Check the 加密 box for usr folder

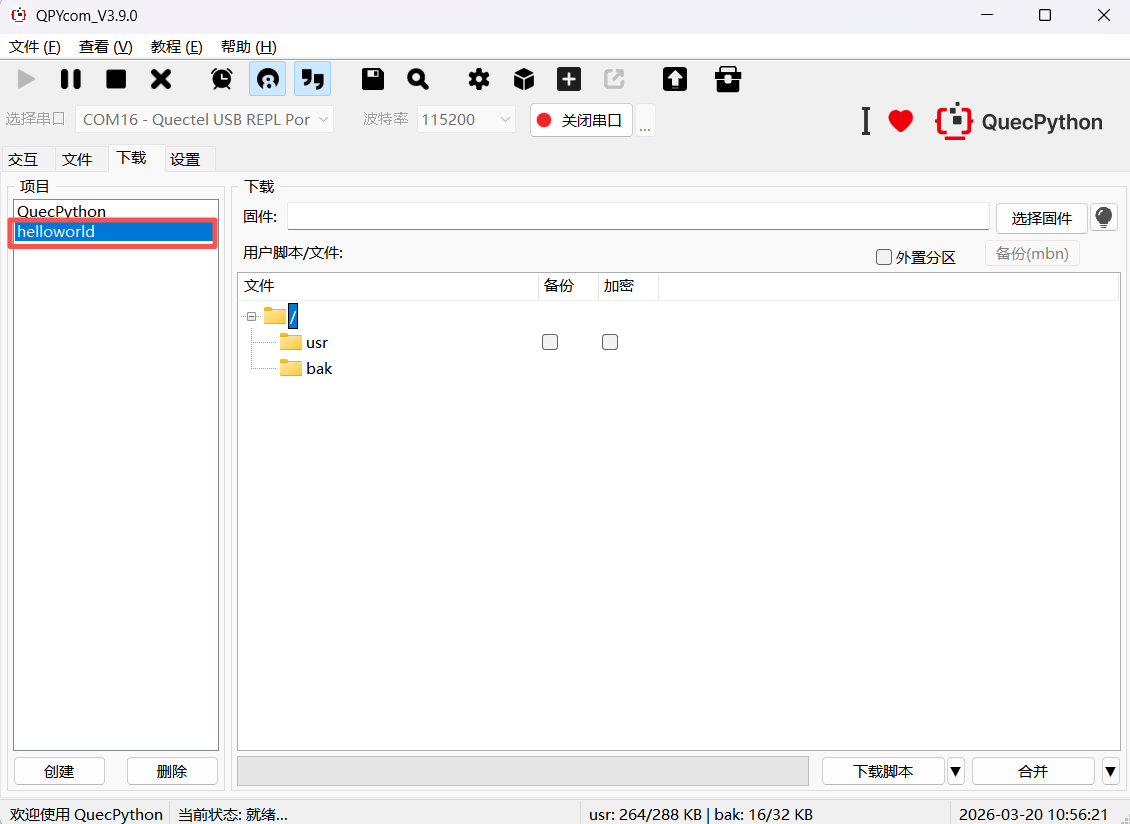click(x=610, y=342)
